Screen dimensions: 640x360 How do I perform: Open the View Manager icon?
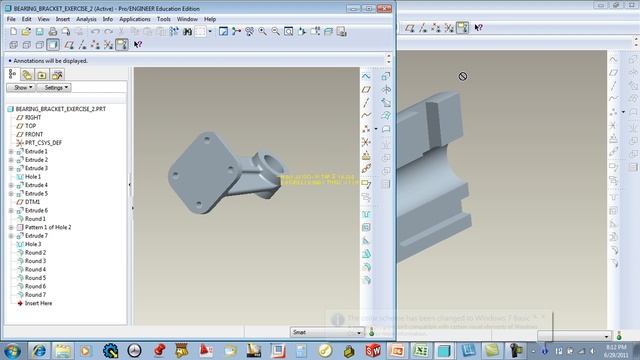tap(341, 31)
